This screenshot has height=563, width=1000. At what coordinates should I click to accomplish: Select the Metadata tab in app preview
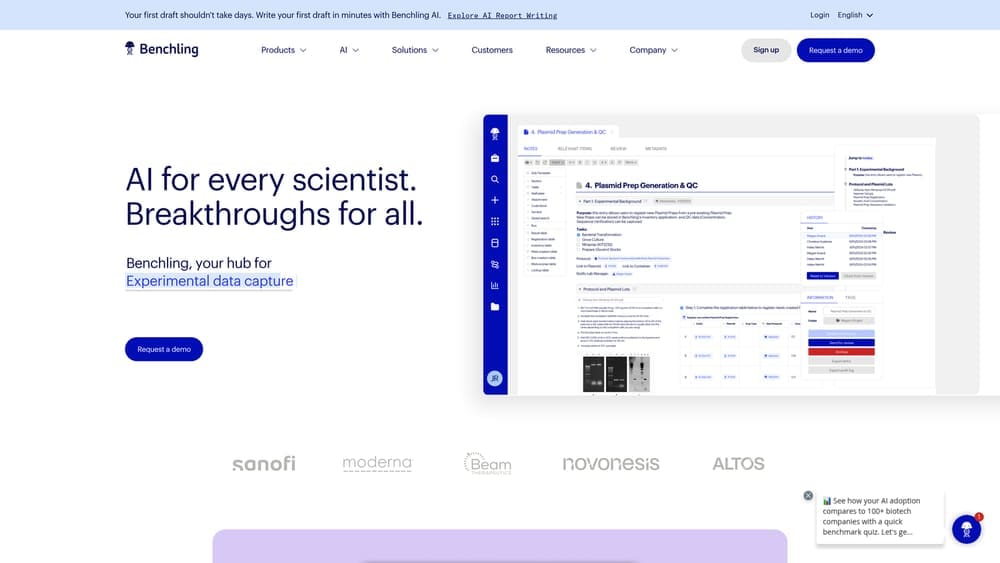tap(656, 149)
